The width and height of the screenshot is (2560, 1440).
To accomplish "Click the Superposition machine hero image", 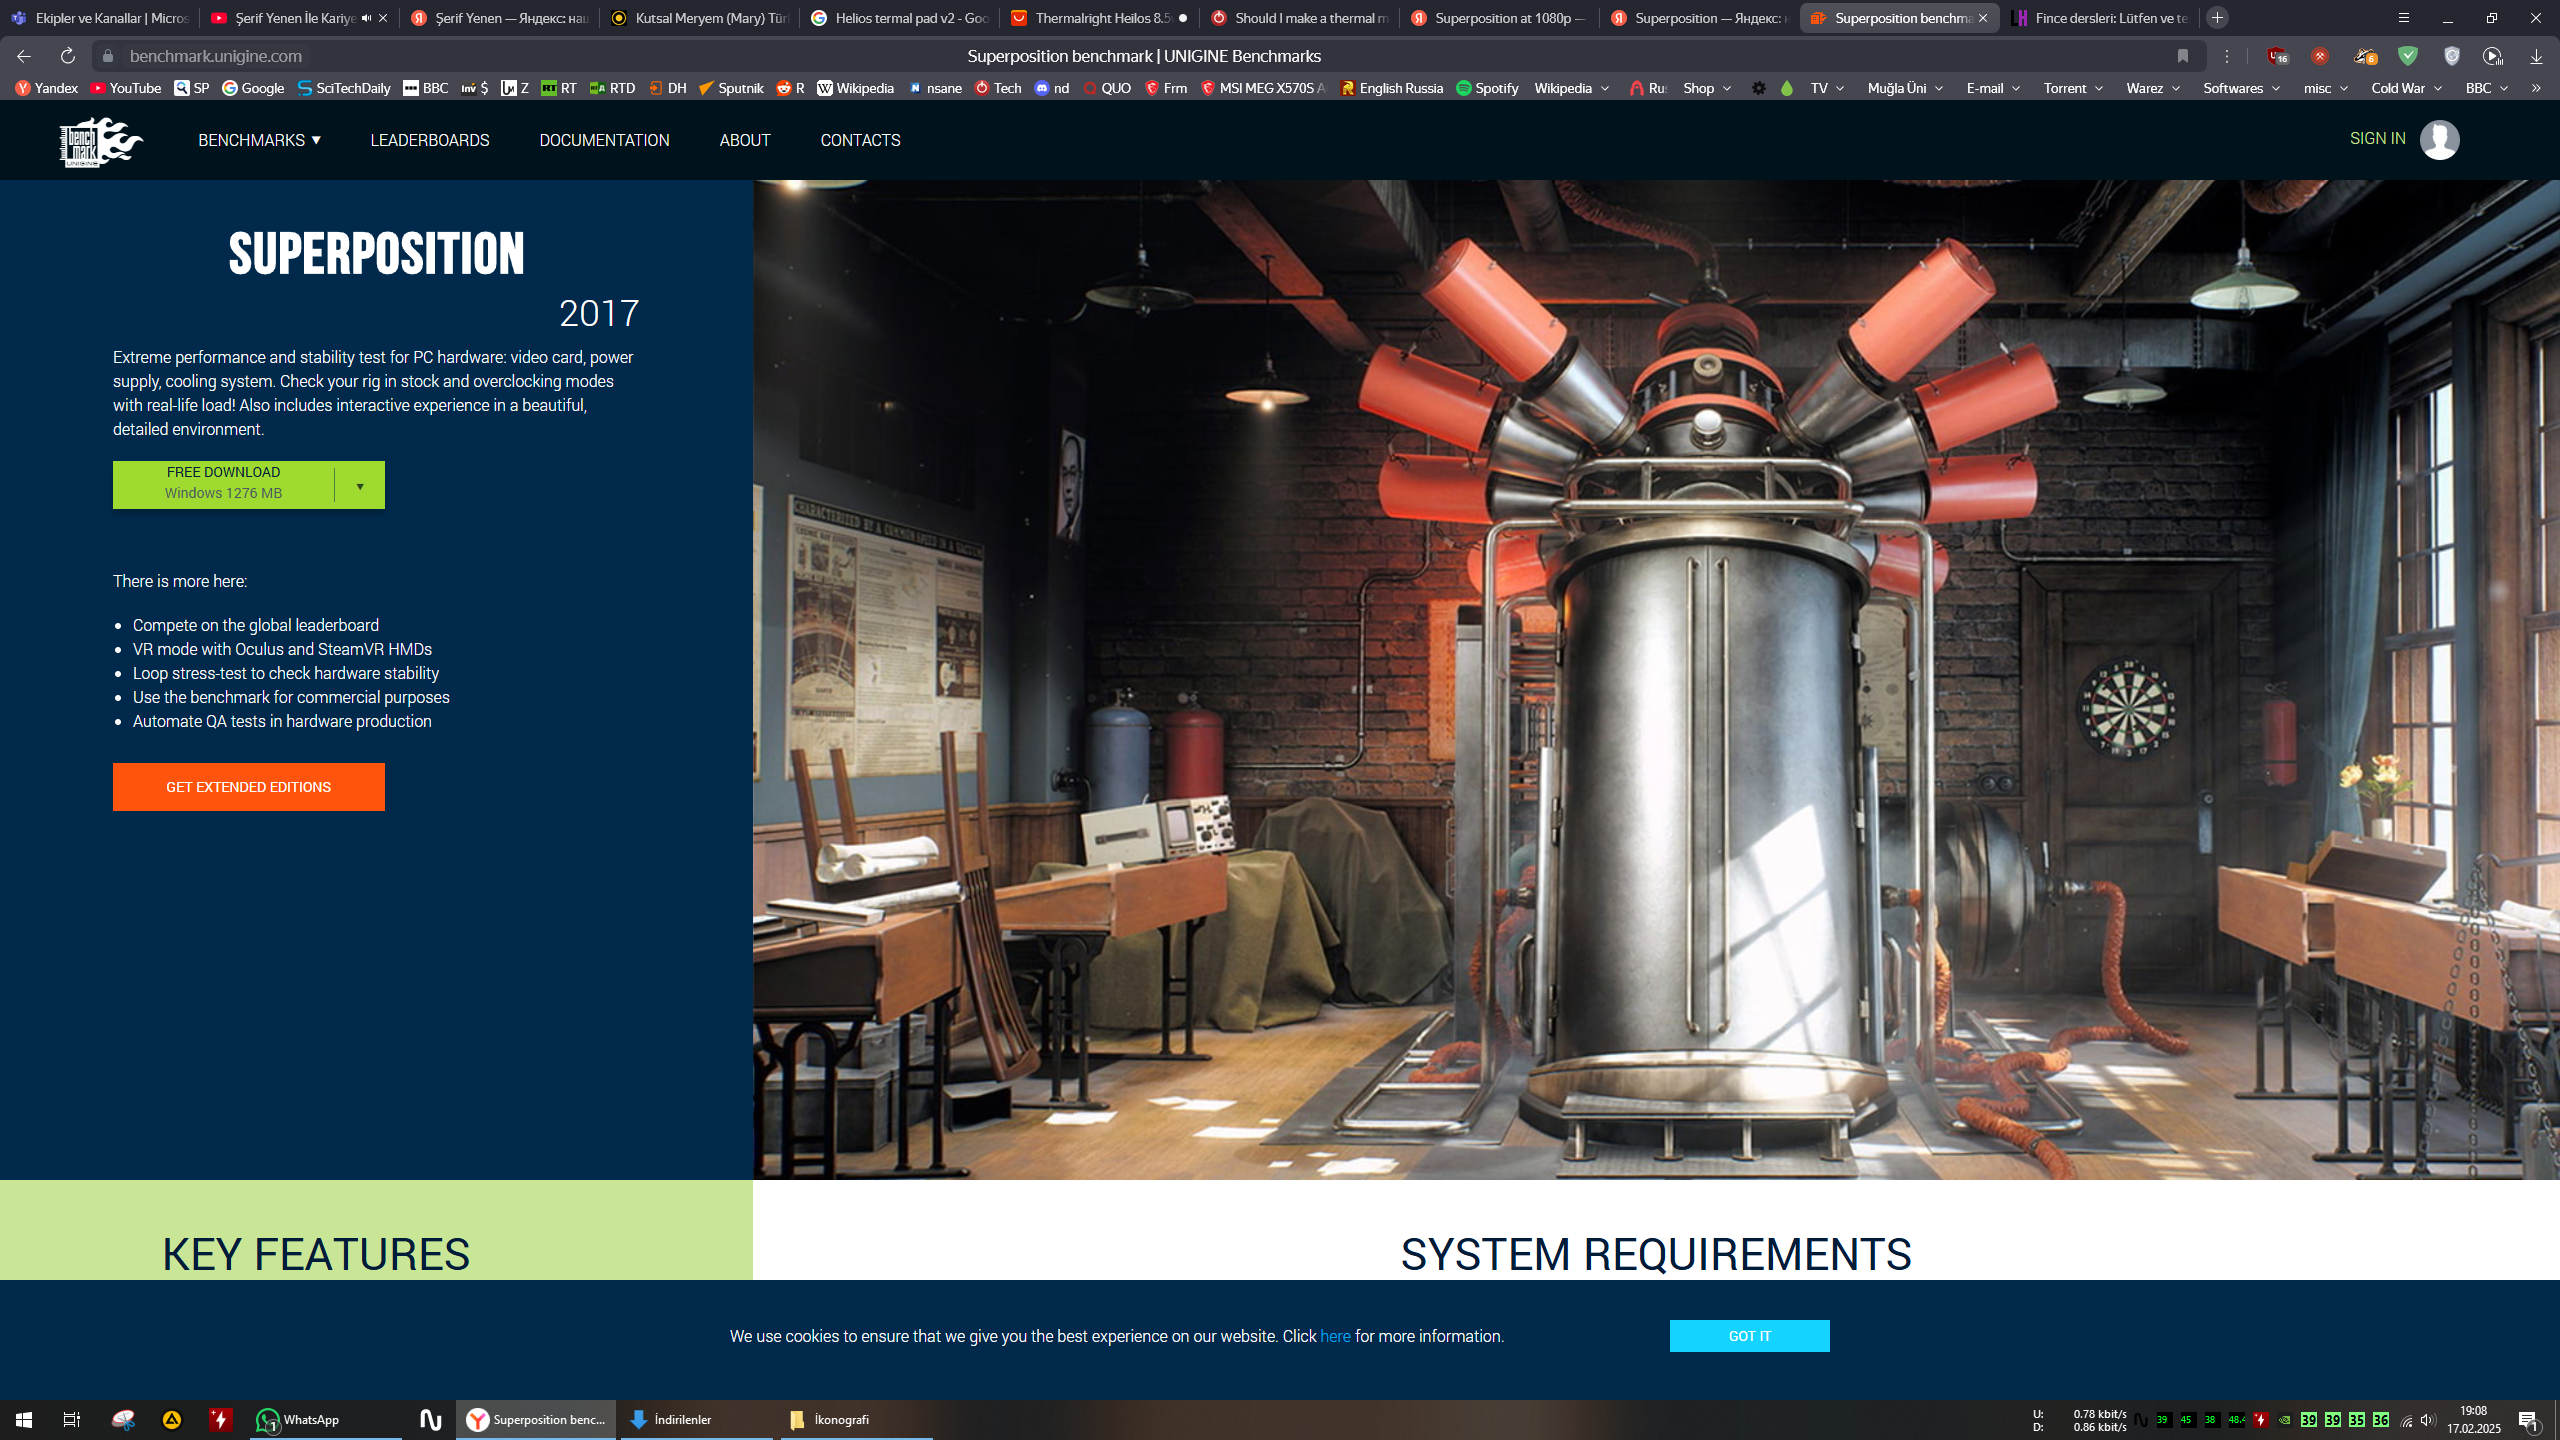I will 1656,680.
